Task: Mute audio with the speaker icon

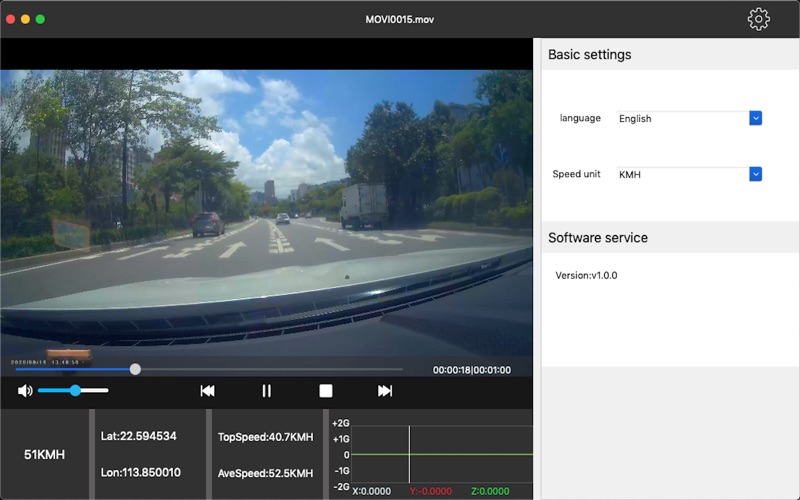Action: [x=25, y=391]
